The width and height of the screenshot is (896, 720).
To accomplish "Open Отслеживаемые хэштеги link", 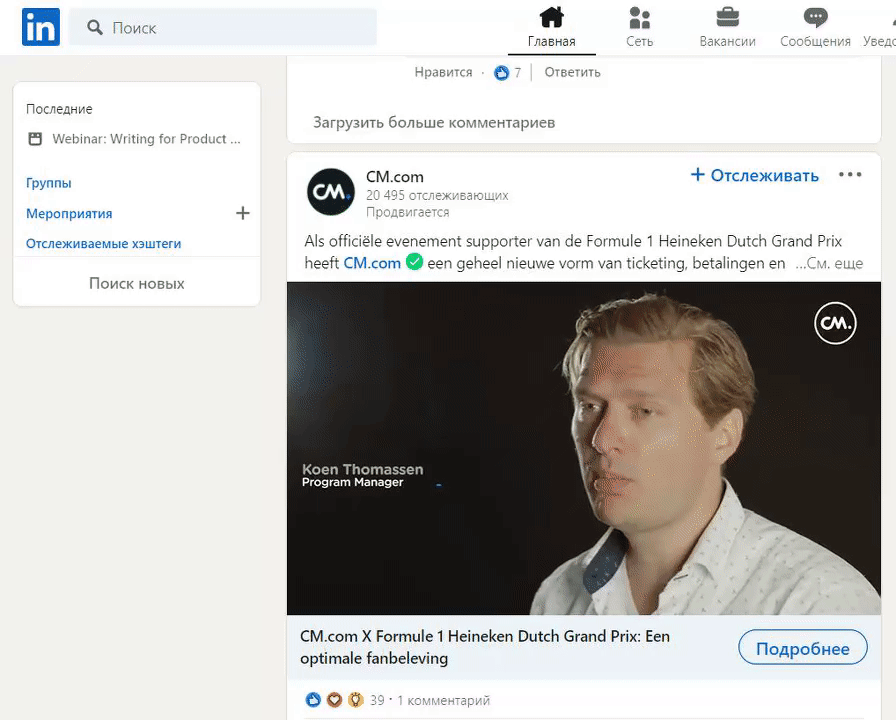I will coord(104,243).
